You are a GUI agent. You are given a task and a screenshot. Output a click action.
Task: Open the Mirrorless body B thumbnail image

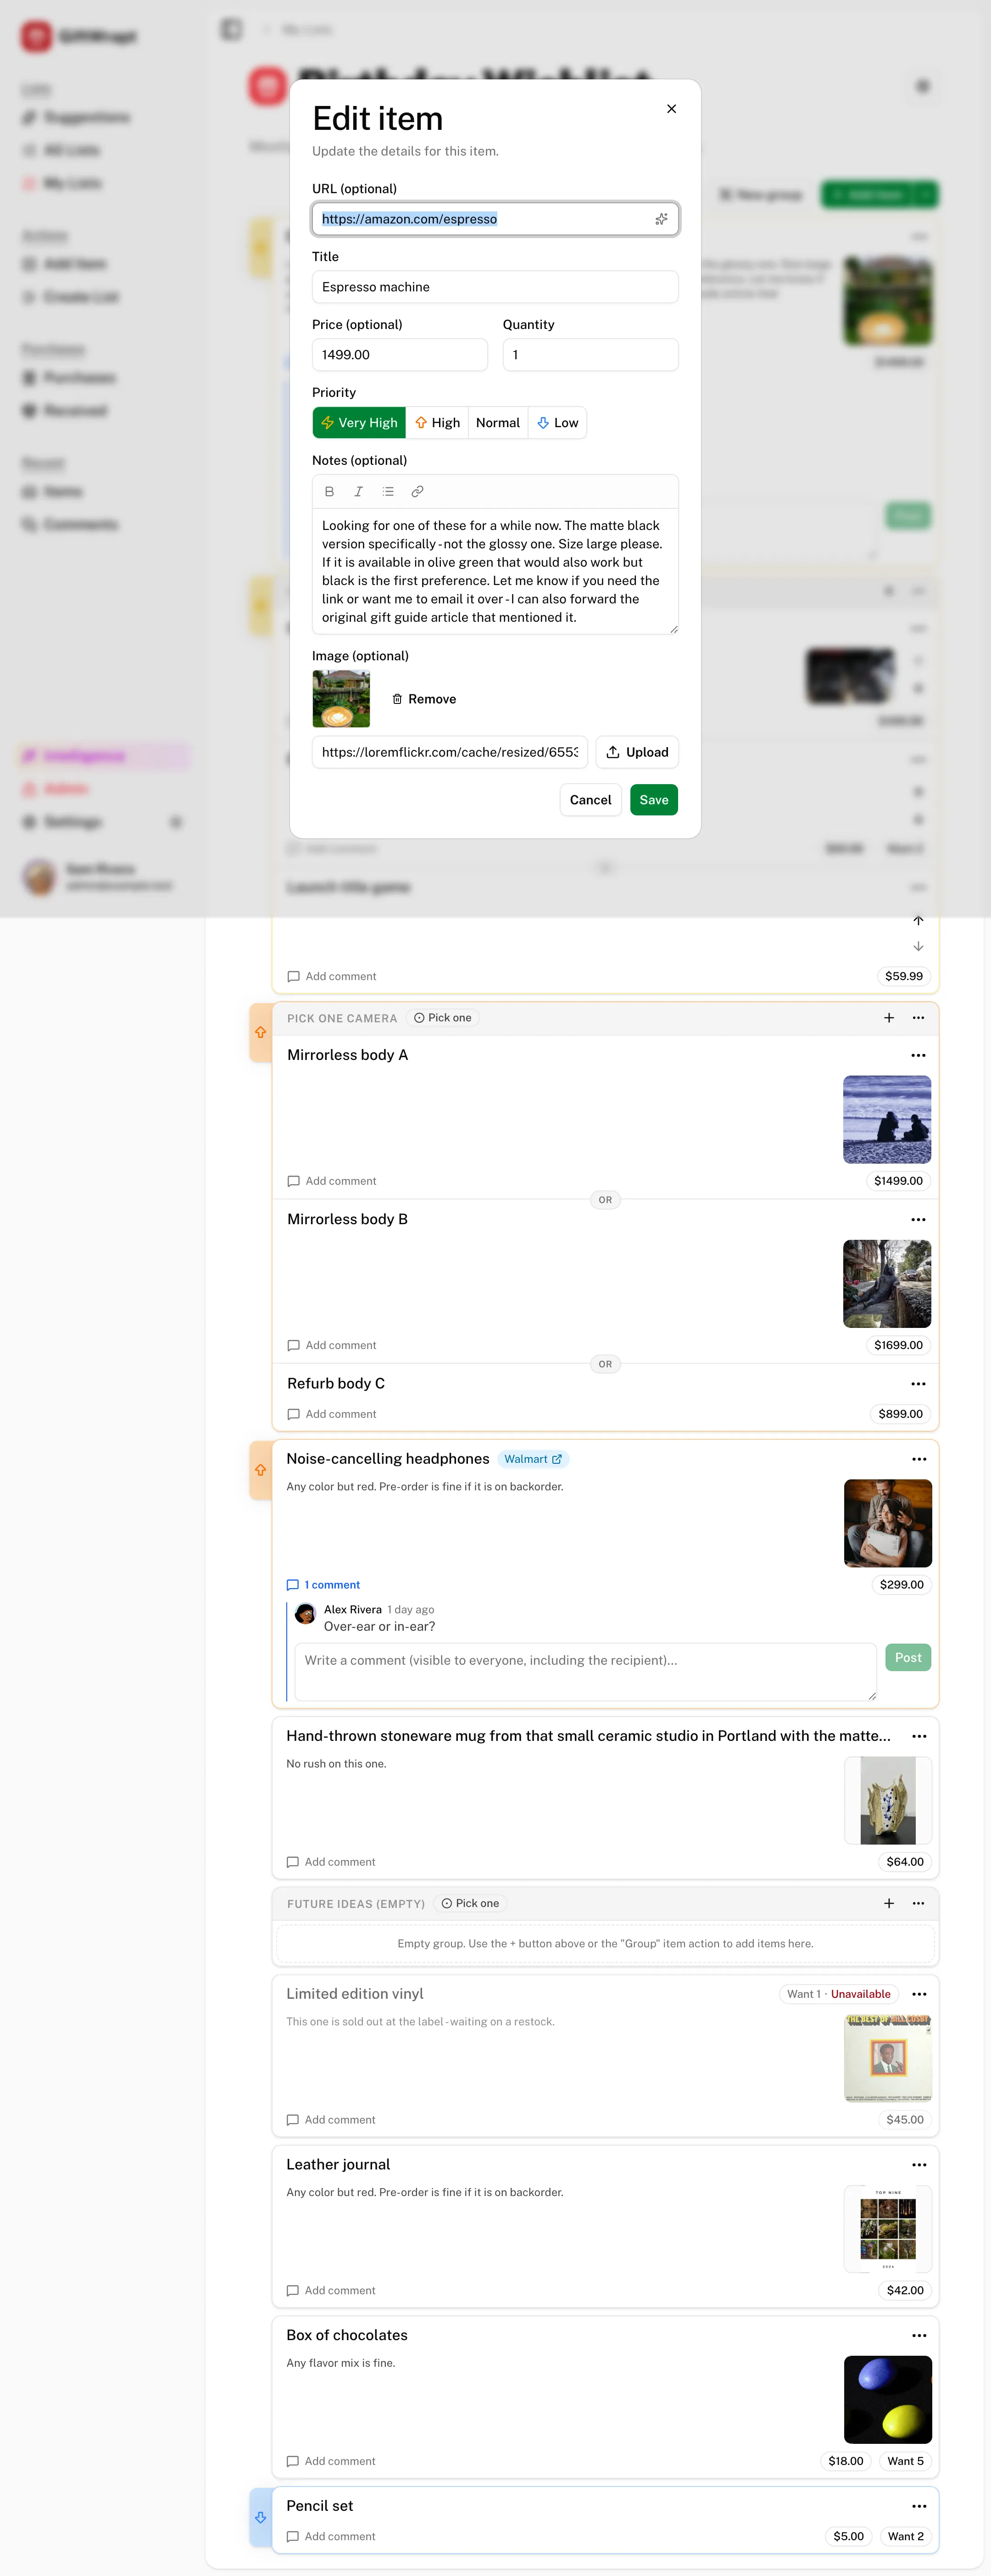[887, 1284]
